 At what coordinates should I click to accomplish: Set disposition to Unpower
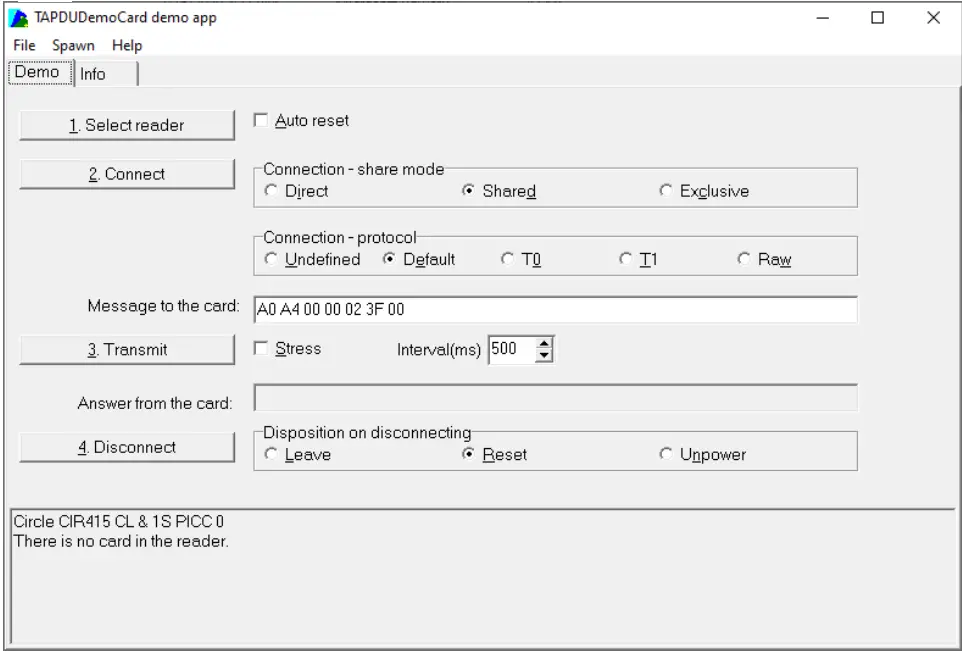click(666, 455)
